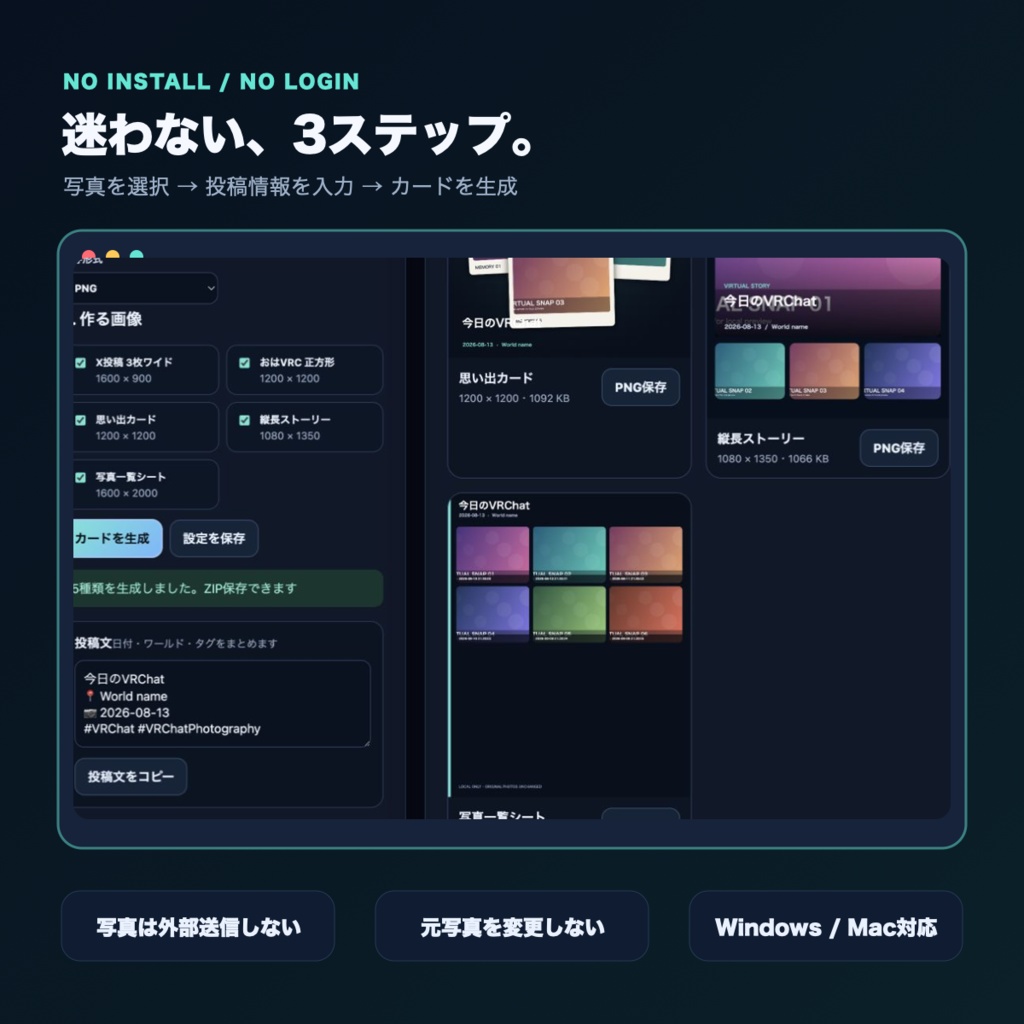The image size is (1024, 1024).
Task: Click the 元写真を変更しない badge
Action: 512,926
